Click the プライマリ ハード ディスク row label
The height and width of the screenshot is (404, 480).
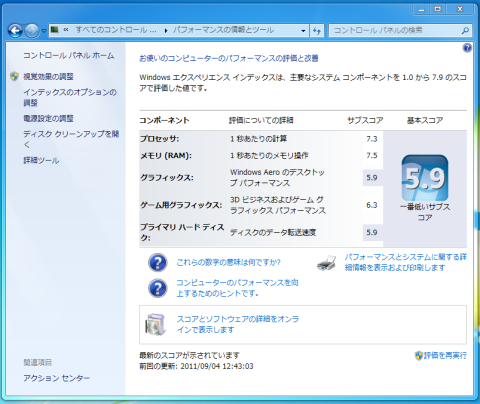coord(182,232)
